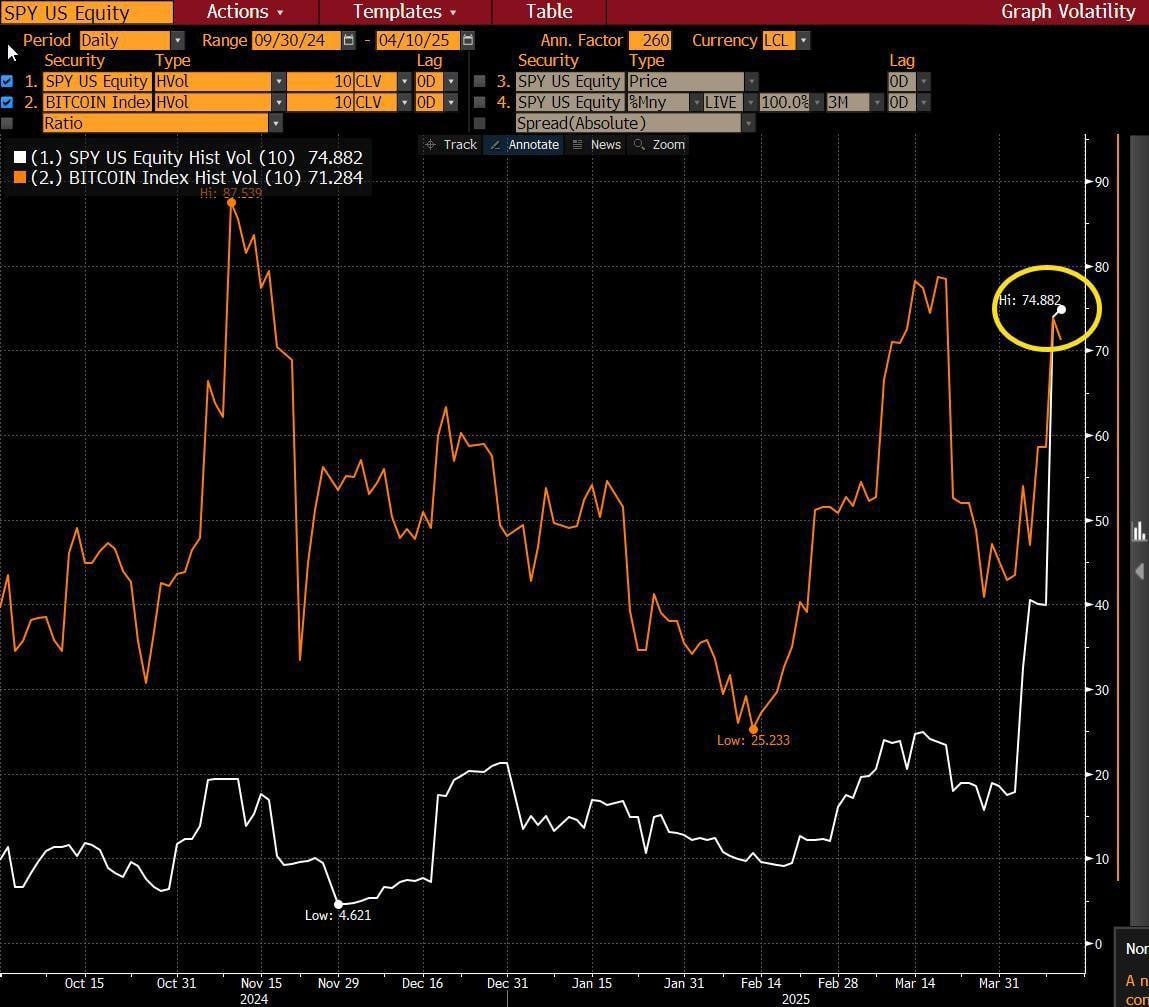Click the Hi: 74.882 SPY marker
The height and width of the screenshot is (1007, 1149).
1061,309
